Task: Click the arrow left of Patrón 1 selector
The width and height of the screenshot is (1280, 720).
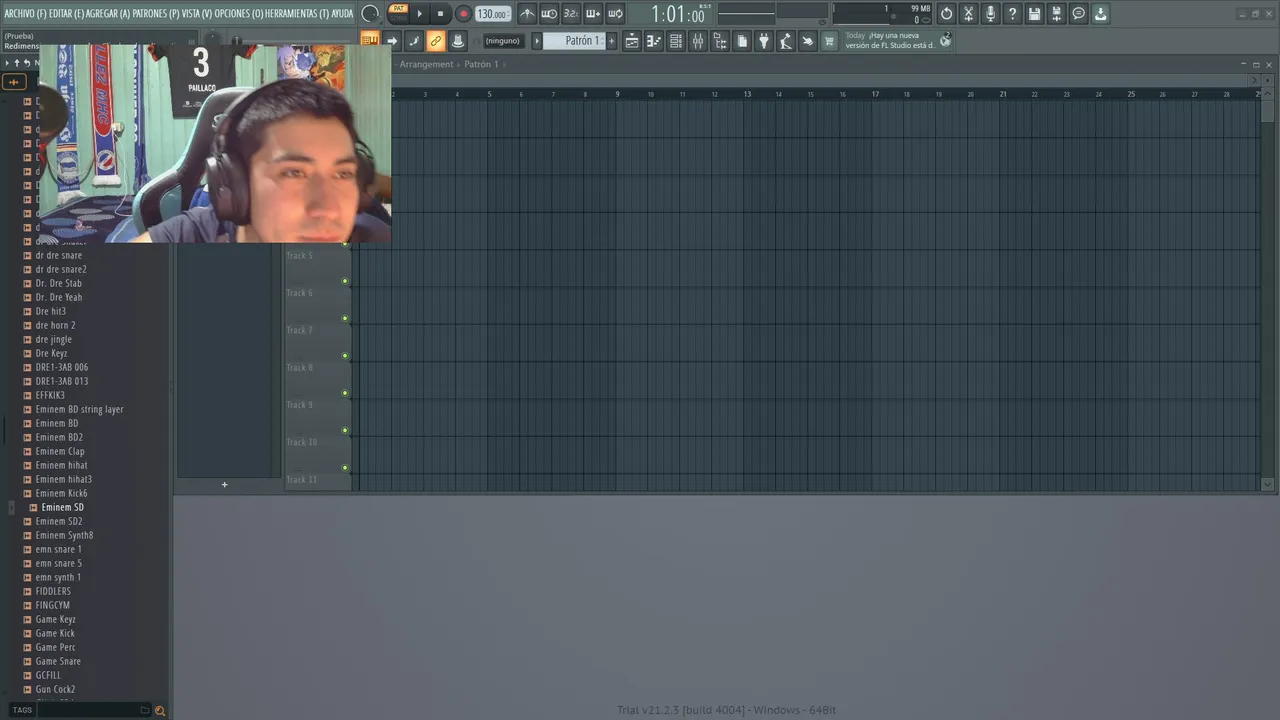Action: [537, 41]
